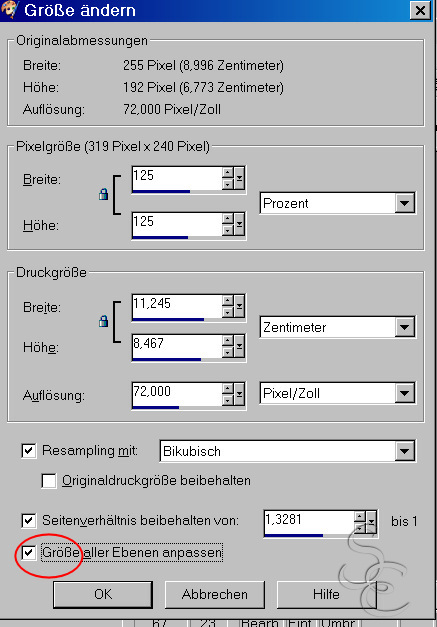This screenshot has width=437, height=627.
Task: Expand the Bikubisch resampling dropdown
Action: 404,451
